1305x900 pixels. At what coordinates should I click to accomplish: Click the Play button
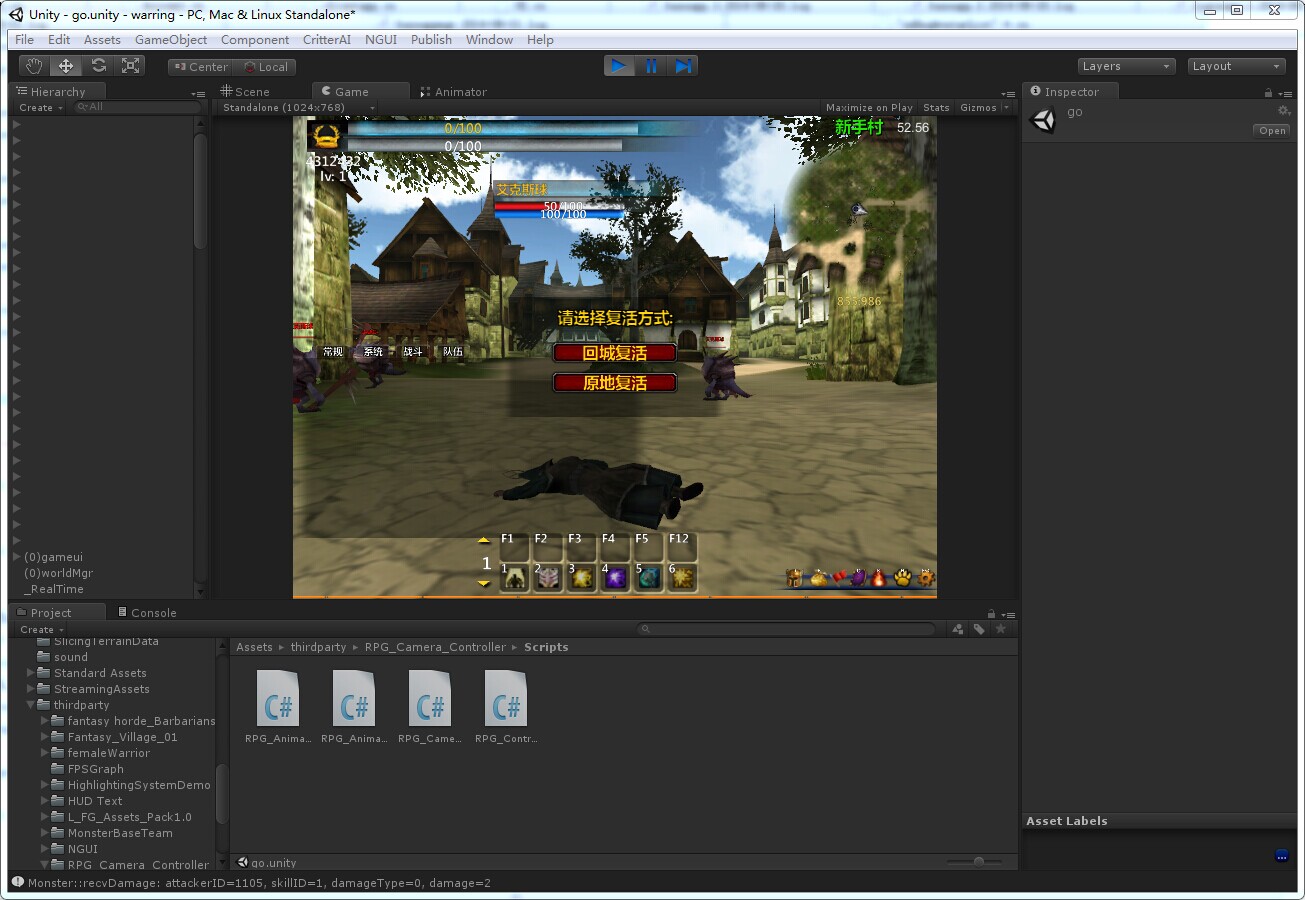pos(619,66)
